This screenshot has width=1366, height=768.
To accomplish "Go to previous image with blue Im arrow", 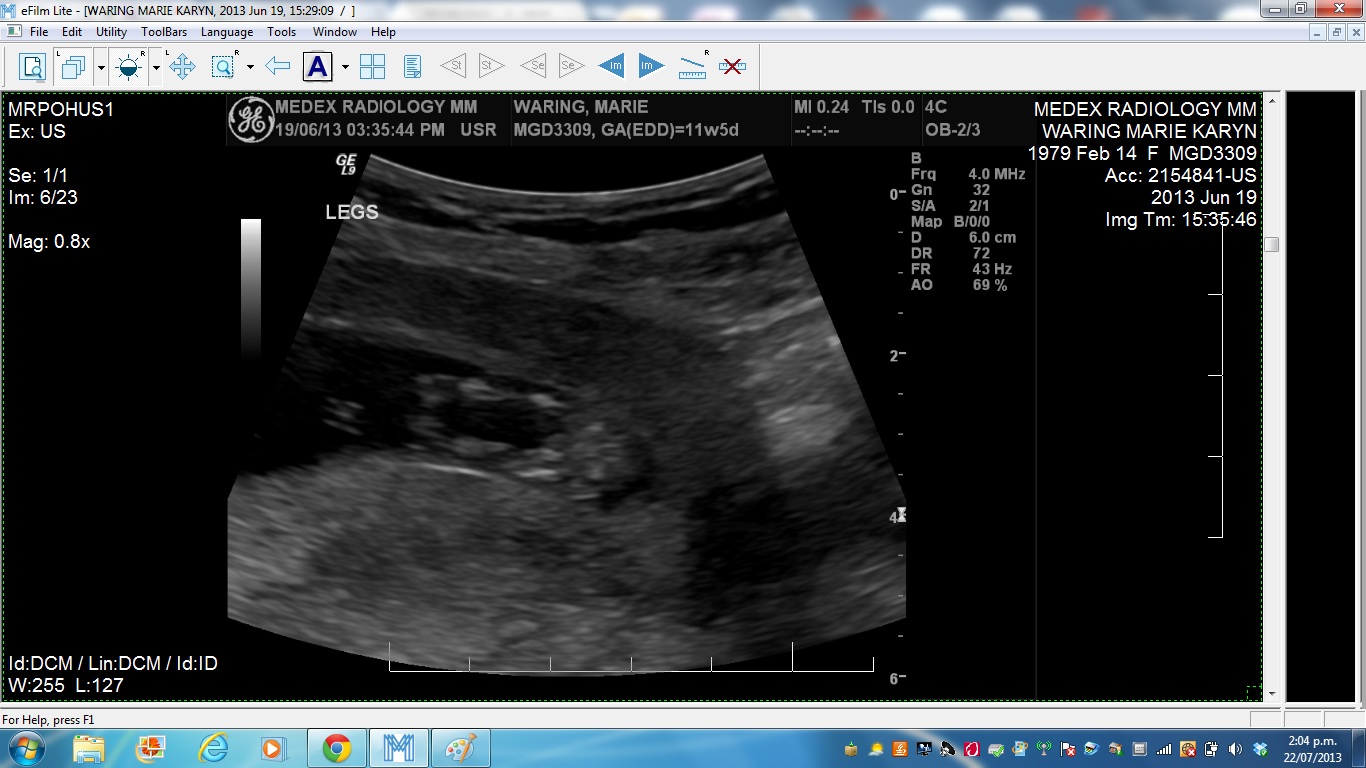I will click(x=611, y=67).
